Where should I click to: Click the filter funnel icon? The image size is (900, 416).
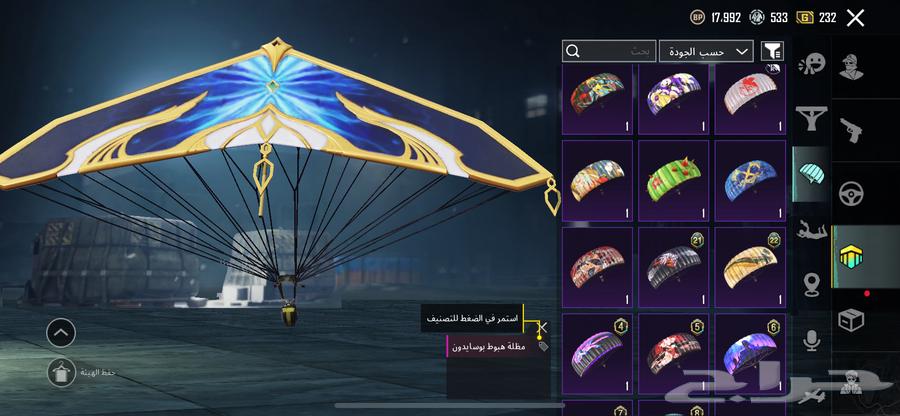coord(772,51)
